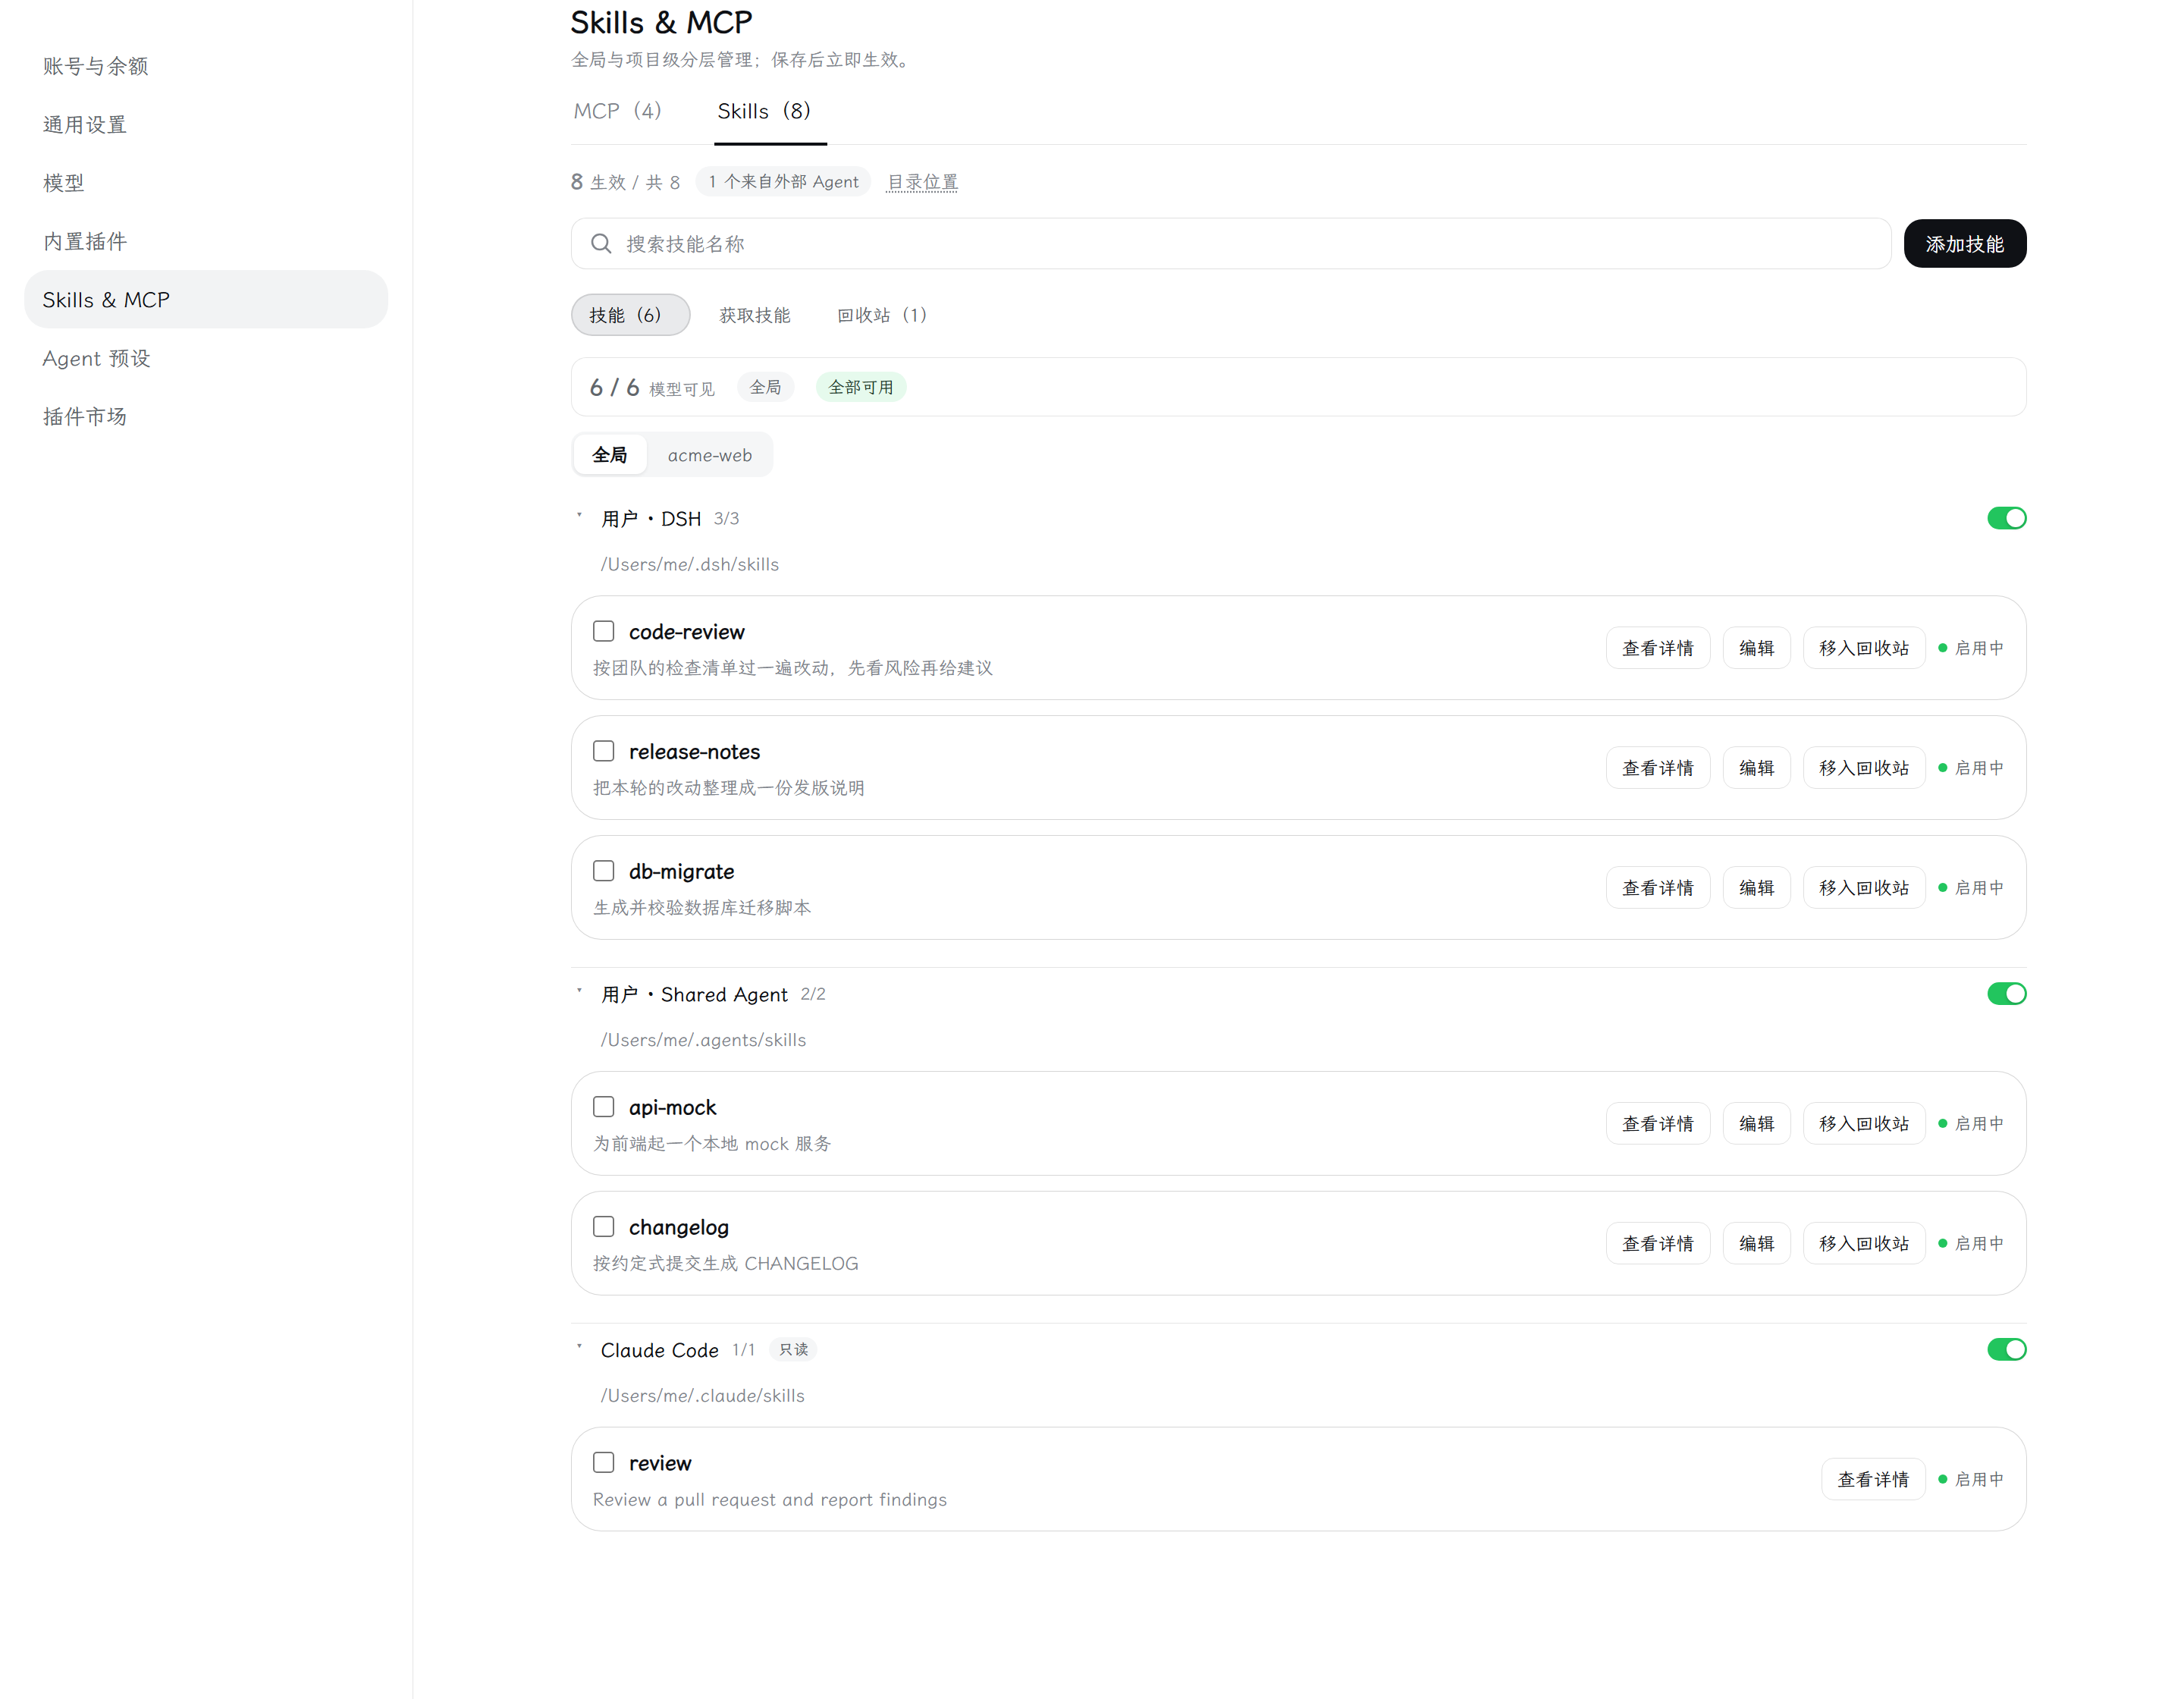Tick the code-review skill checkbox
This screenshot has height=1699, width=2184.
(x=603, y=631)
